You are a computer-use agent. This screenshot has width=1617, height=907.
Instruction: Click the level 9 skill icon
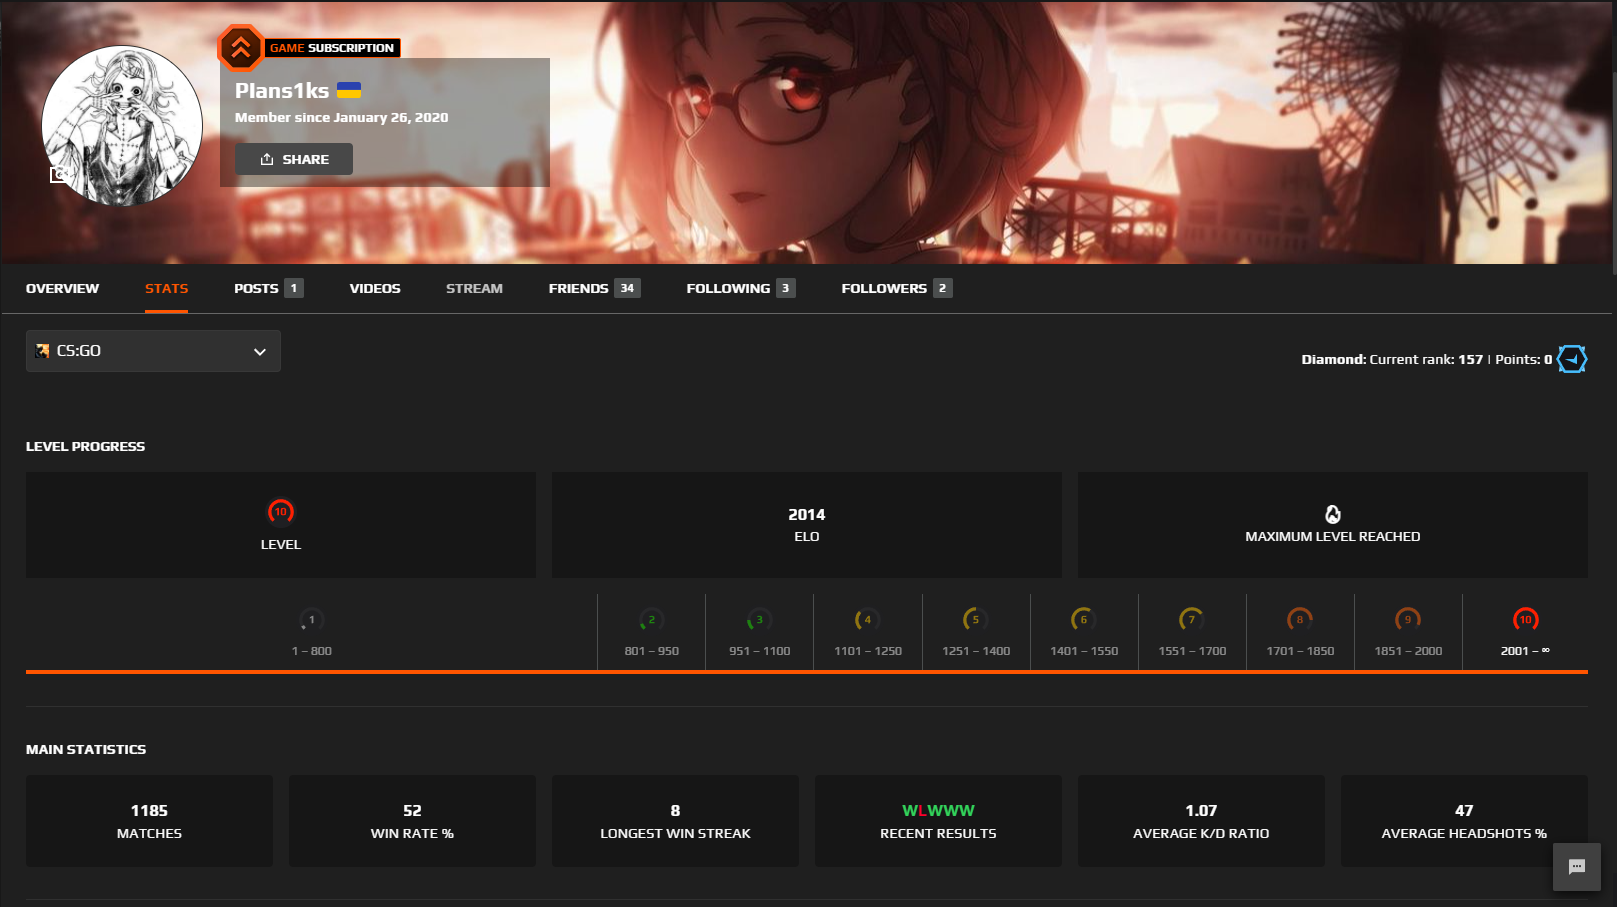point(1408,620)
